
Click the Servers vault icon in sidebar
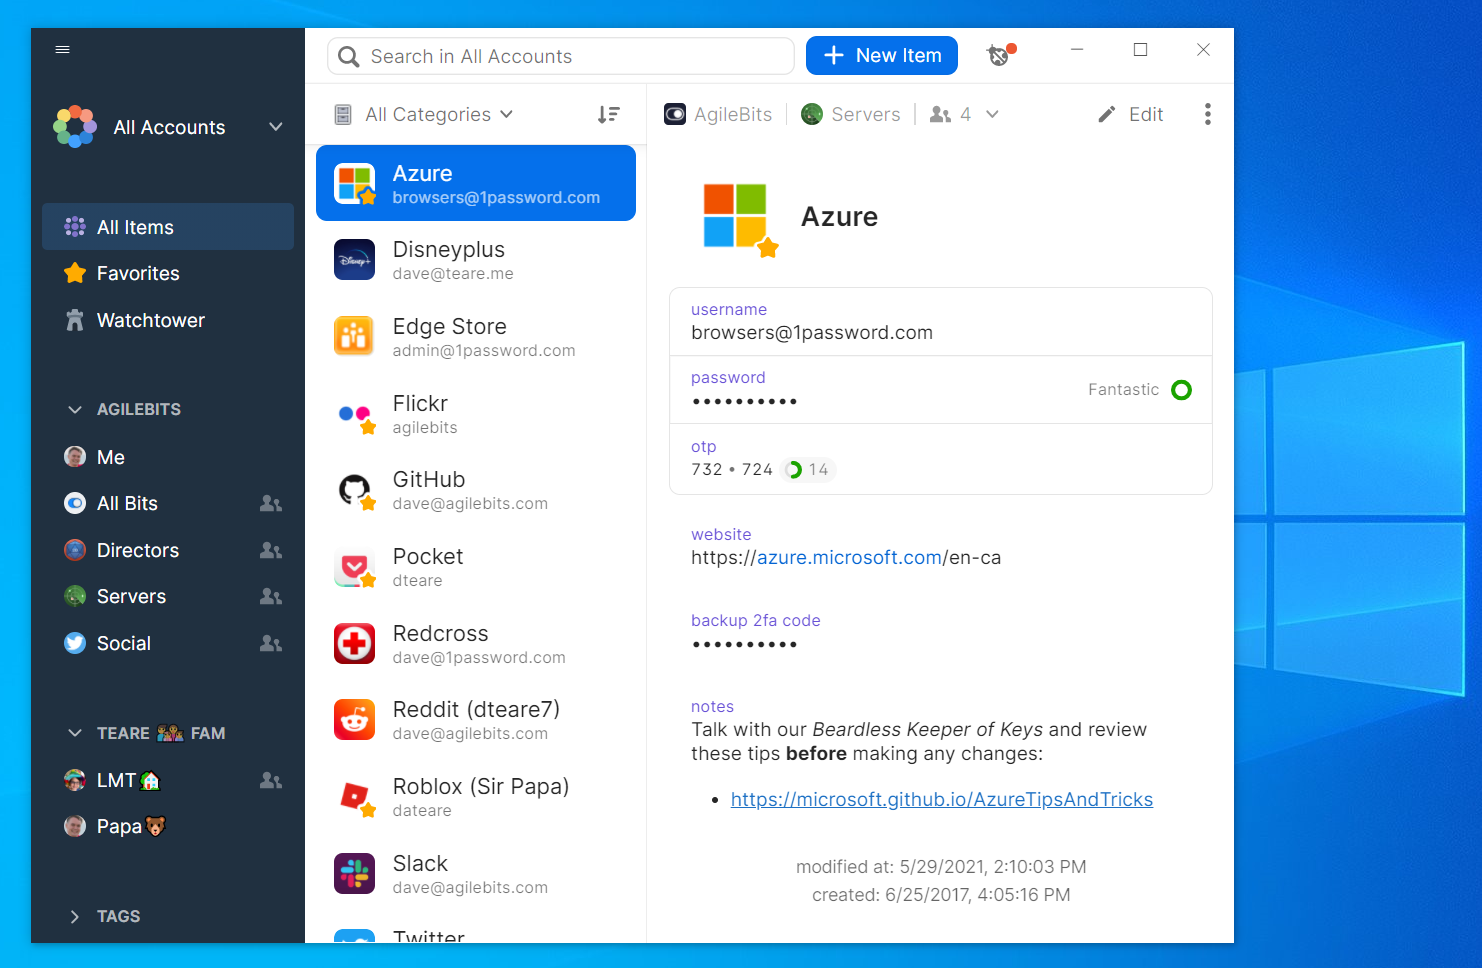75,596
